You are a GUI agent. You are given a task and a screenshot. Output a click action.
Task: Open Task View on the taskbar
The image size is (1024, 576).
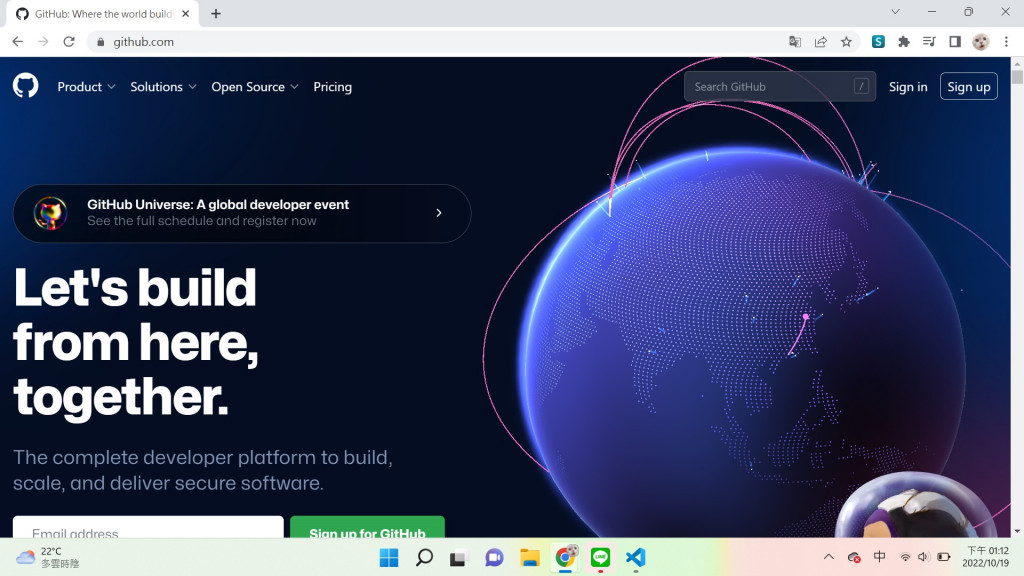pos(458,558)
